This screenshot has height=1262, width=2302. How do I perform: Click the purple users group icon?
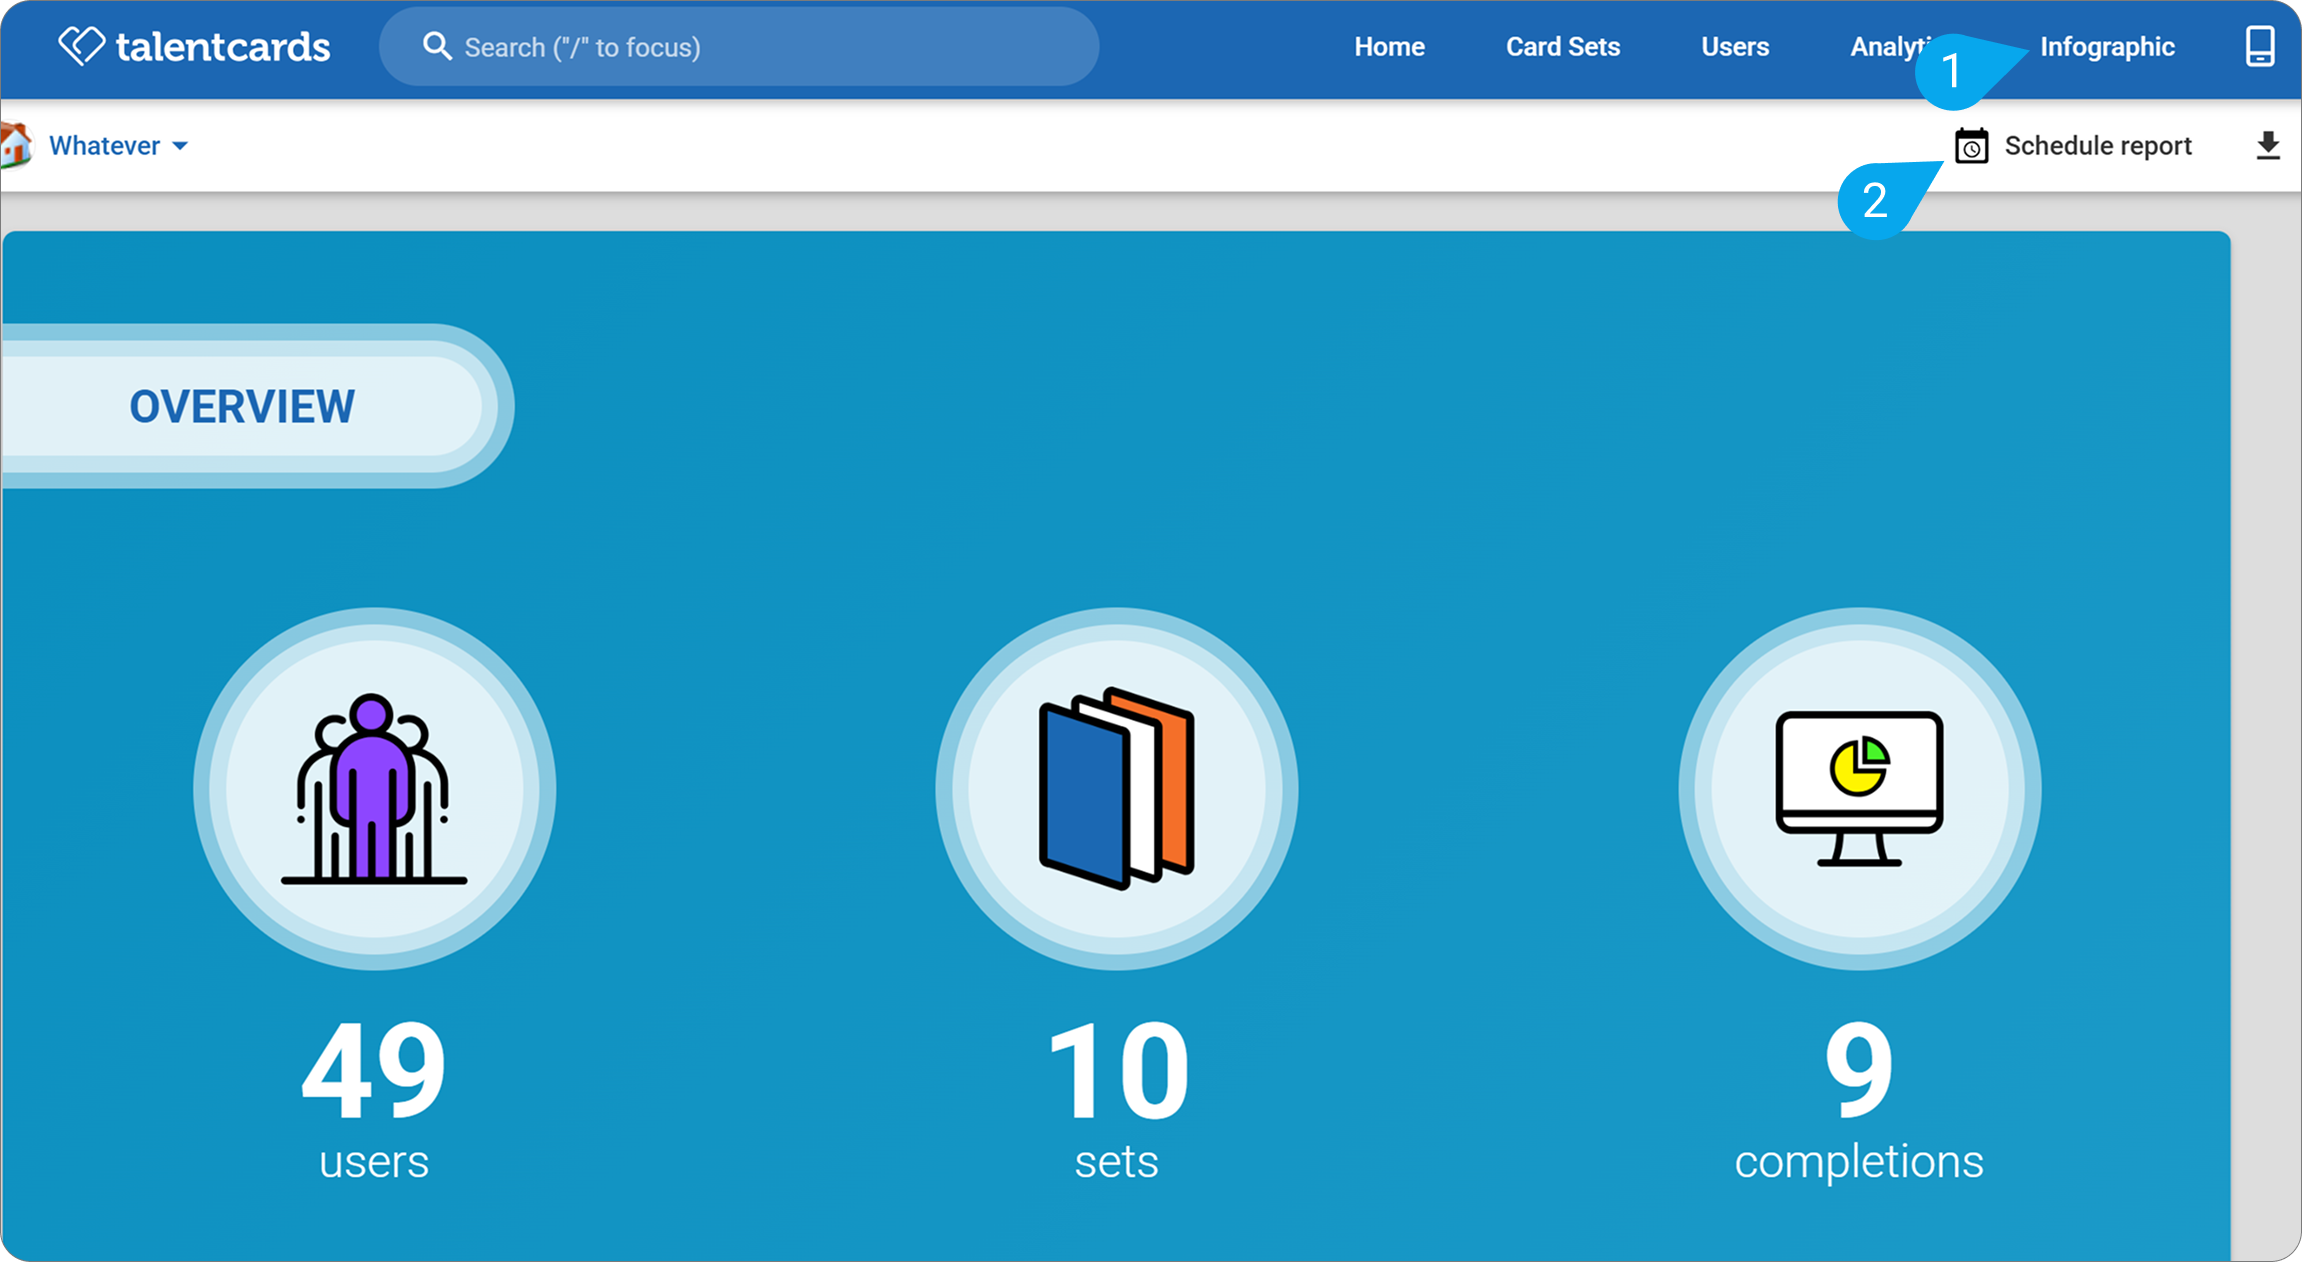coord(374,789)
